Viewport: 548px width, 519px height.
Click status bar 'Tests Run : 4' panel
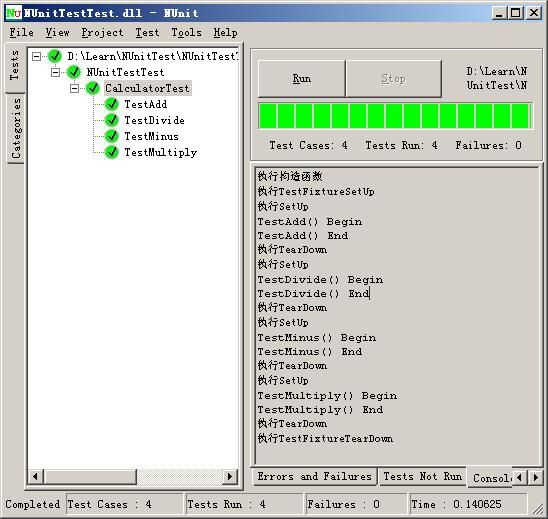244,504
